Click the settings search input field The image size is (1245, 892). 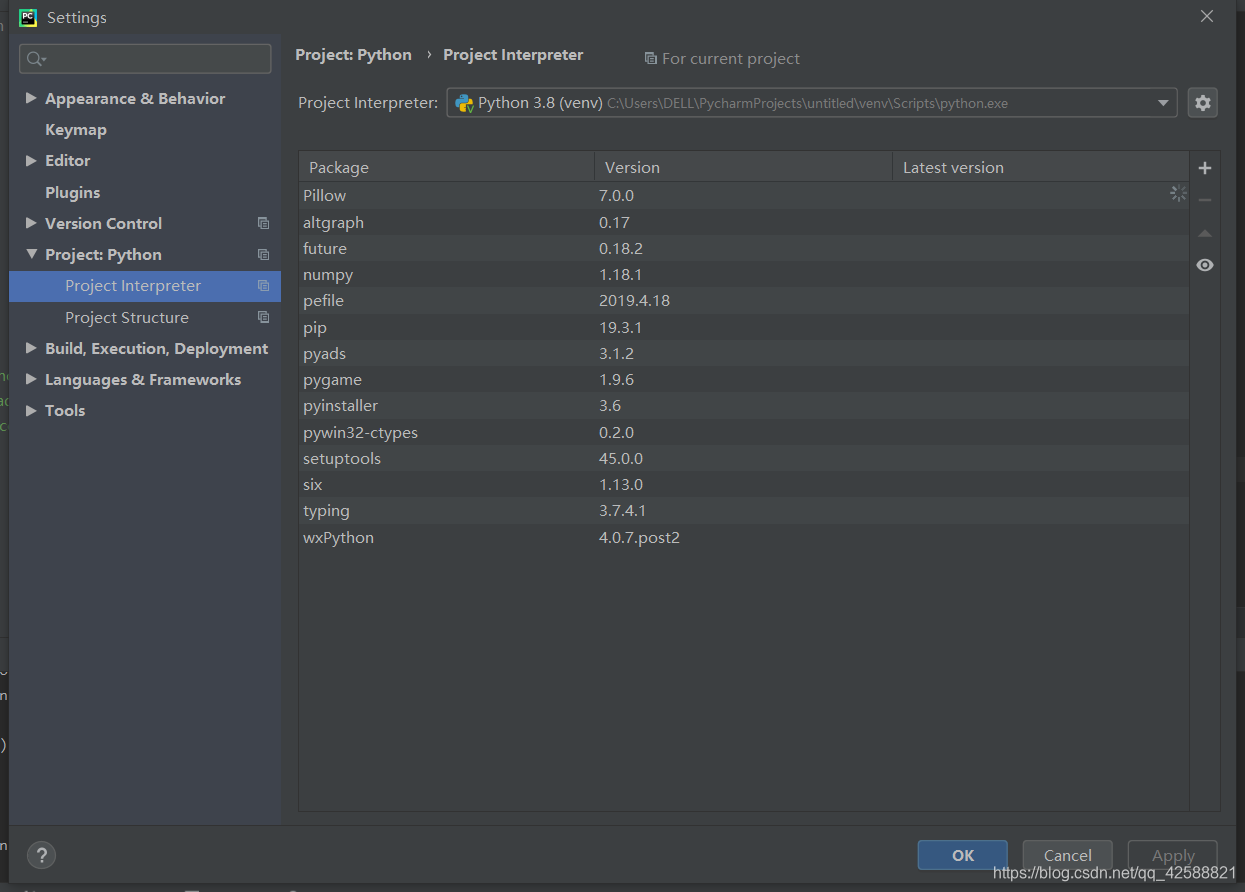point(145,59)
